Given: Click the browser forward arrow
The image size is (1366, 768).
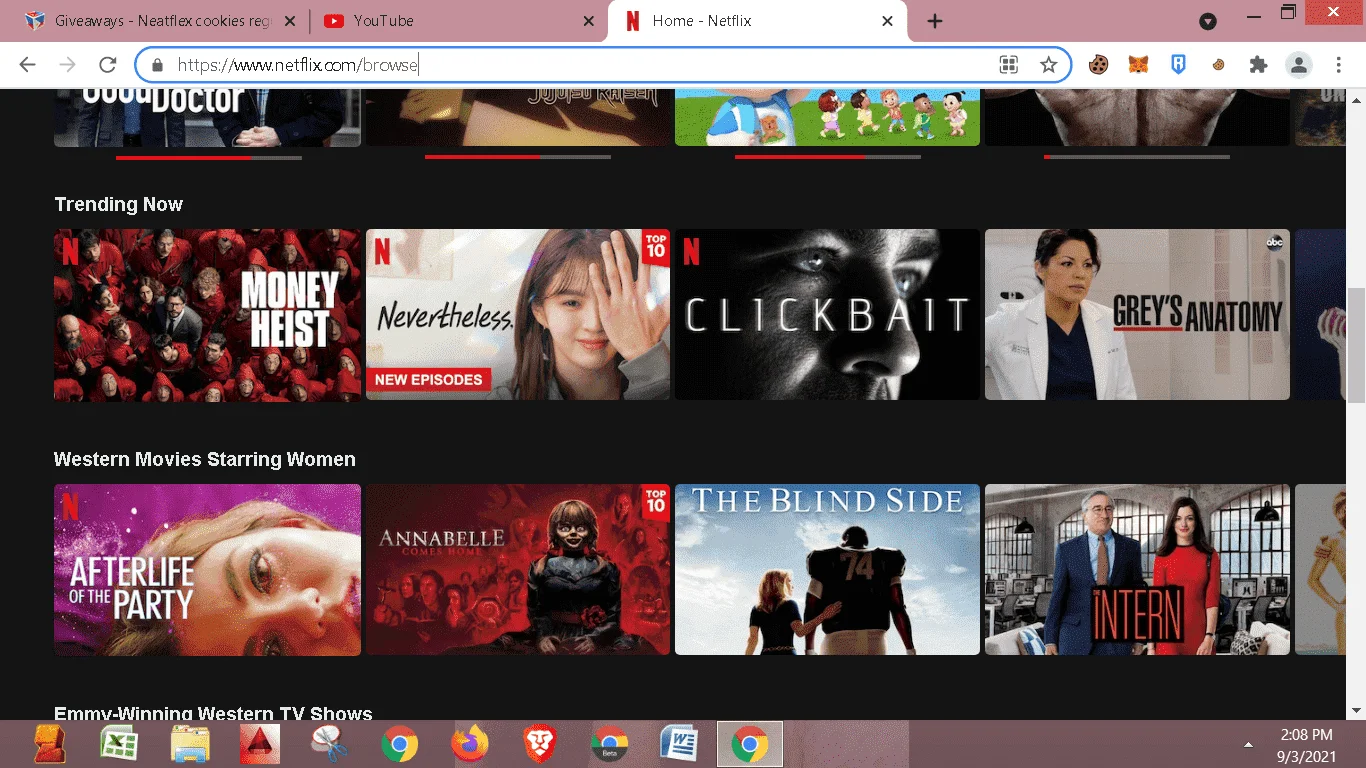Looking at the screenshot, I should 67,65.
